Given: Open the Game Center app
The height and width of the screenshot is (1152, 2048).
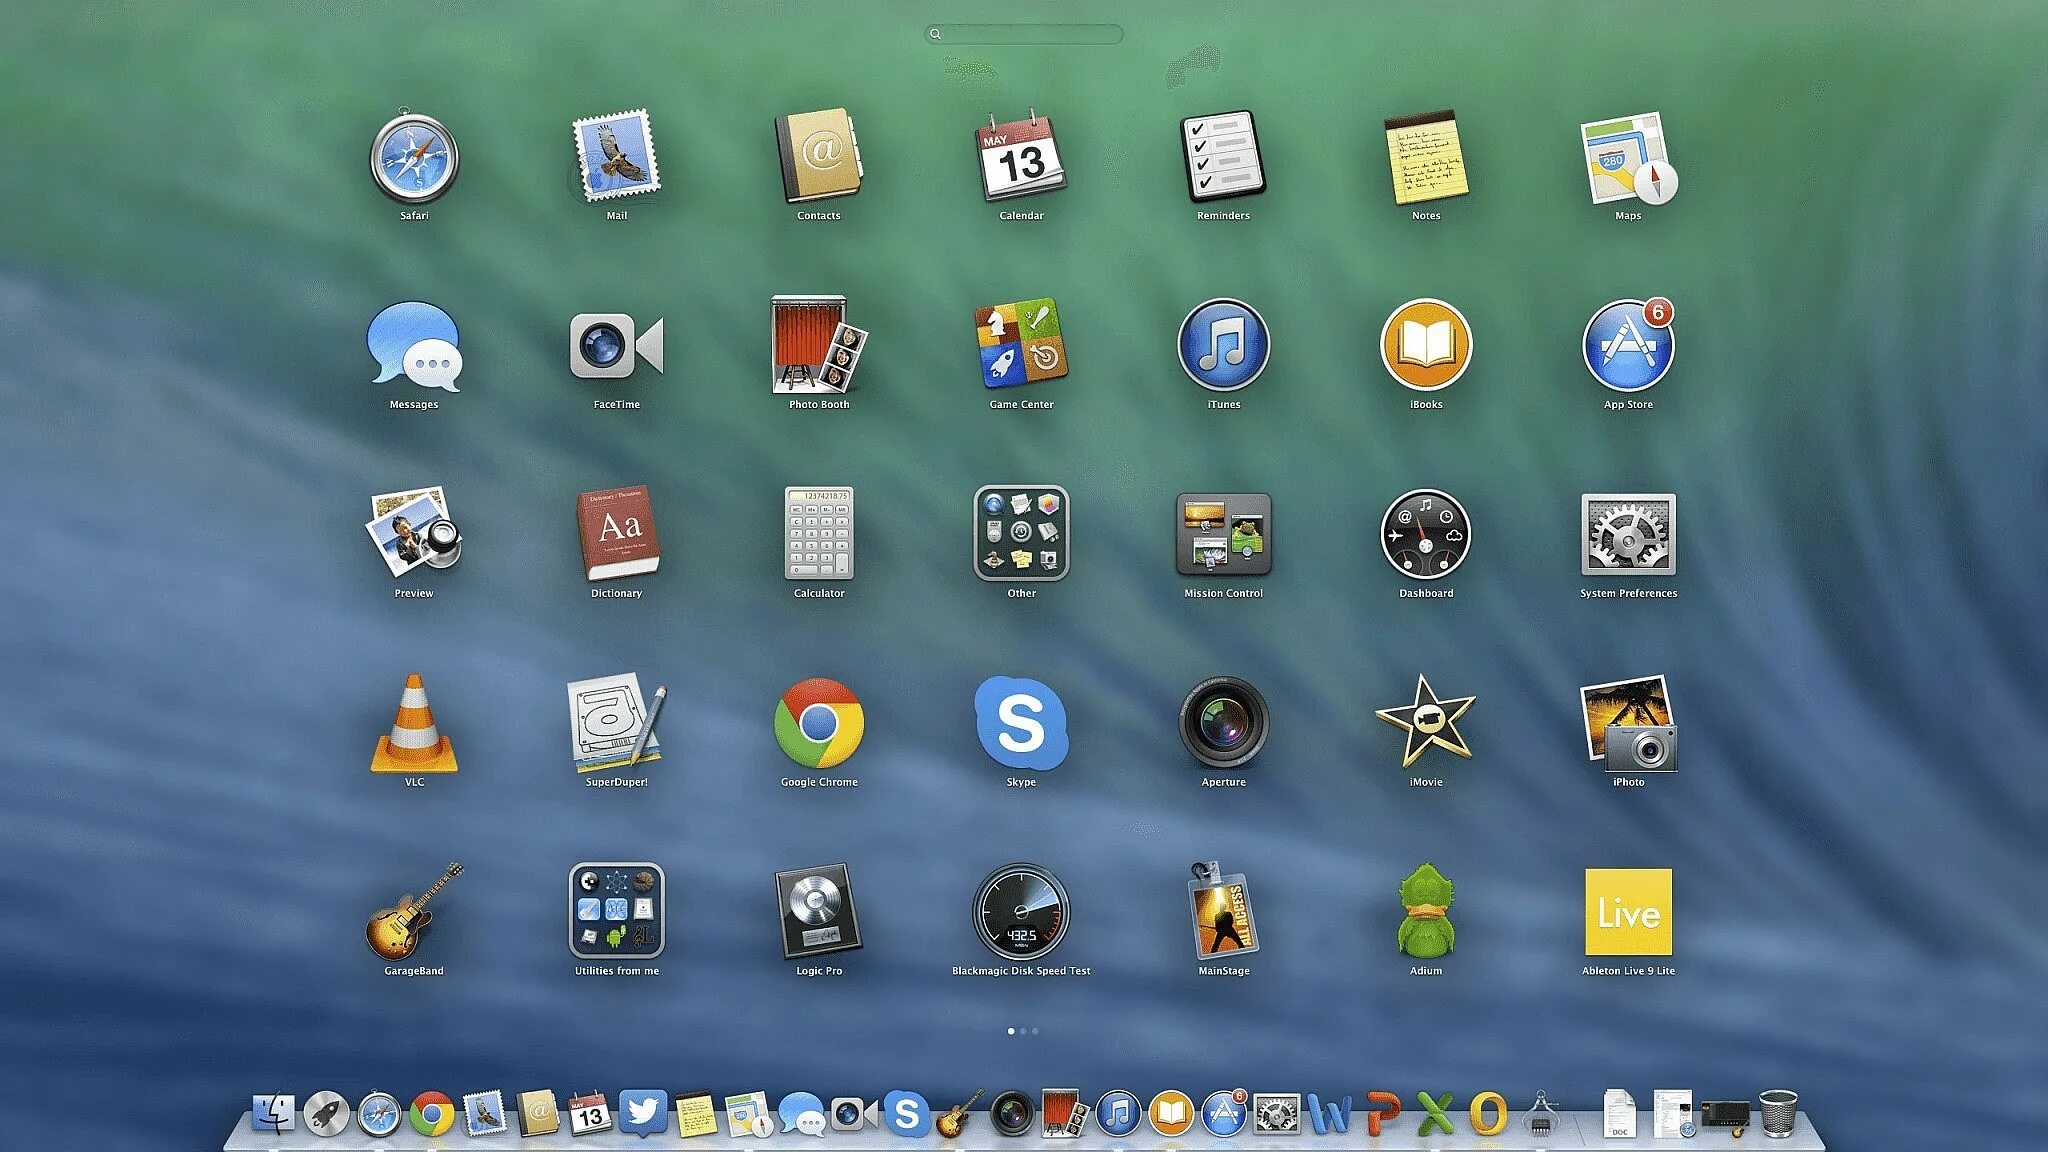Looking at the screenshot, I should (x=1021, y=344).
